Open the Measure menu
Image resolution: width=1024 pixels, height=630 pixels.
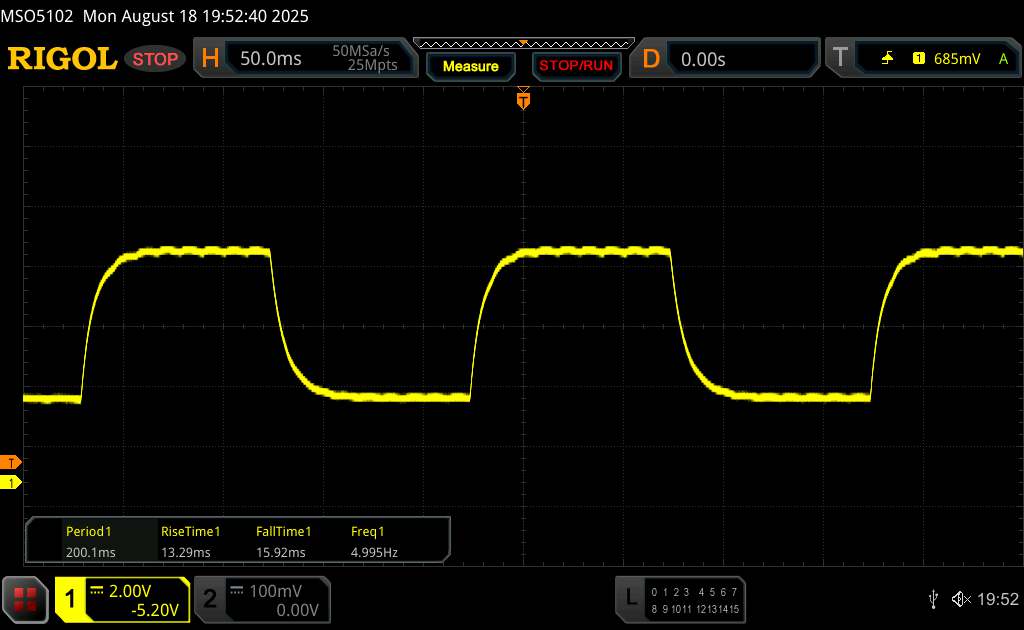pyautogui.click(x=470, y=66)
